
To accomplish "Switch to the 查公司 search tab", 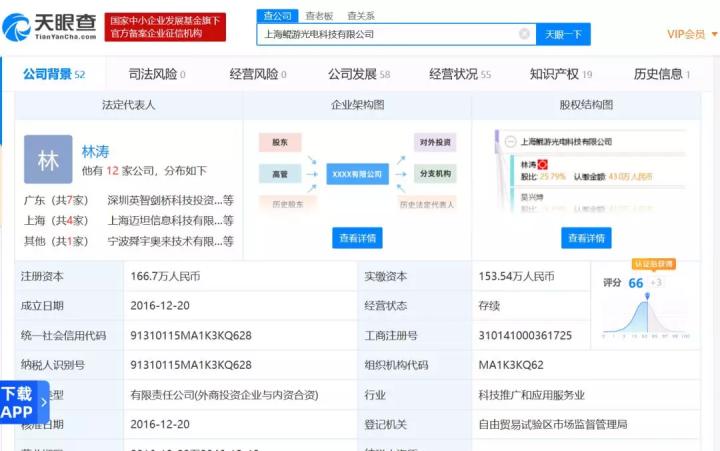I will click(x=277, y=16).
